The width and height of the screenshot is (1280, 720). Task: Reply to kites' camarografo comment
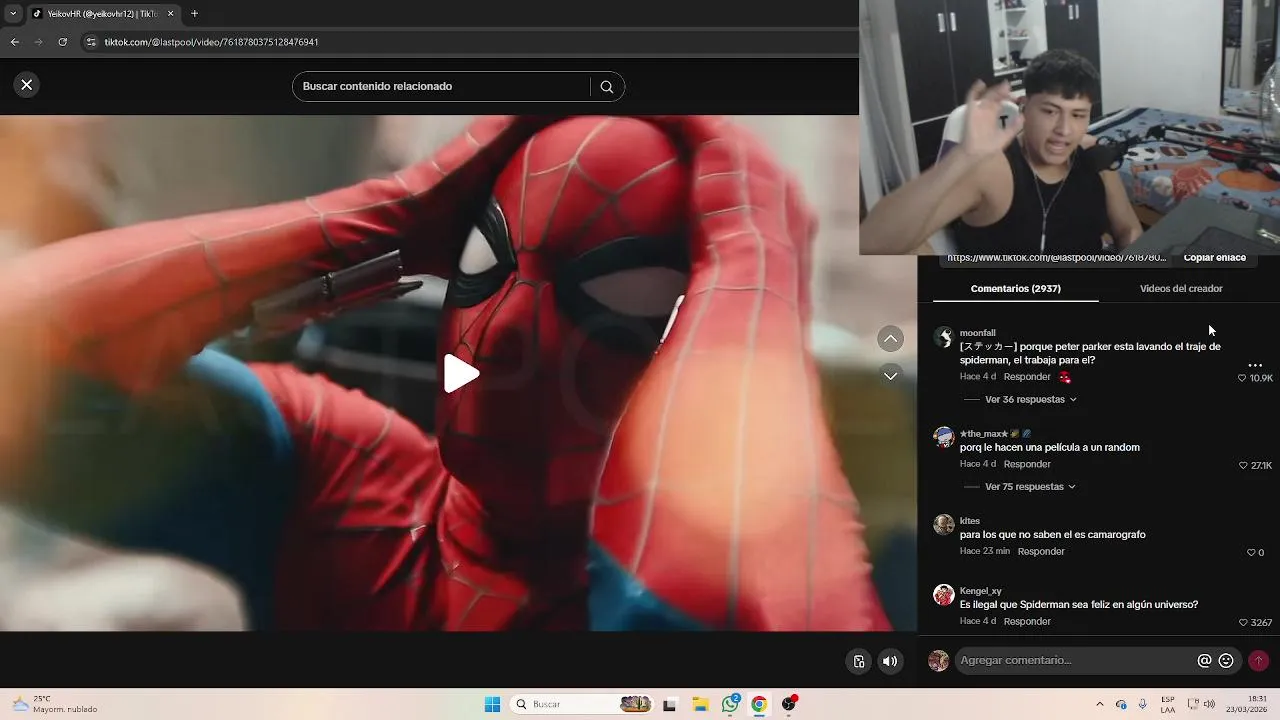pyautogui.click(x=1041, y=551)
